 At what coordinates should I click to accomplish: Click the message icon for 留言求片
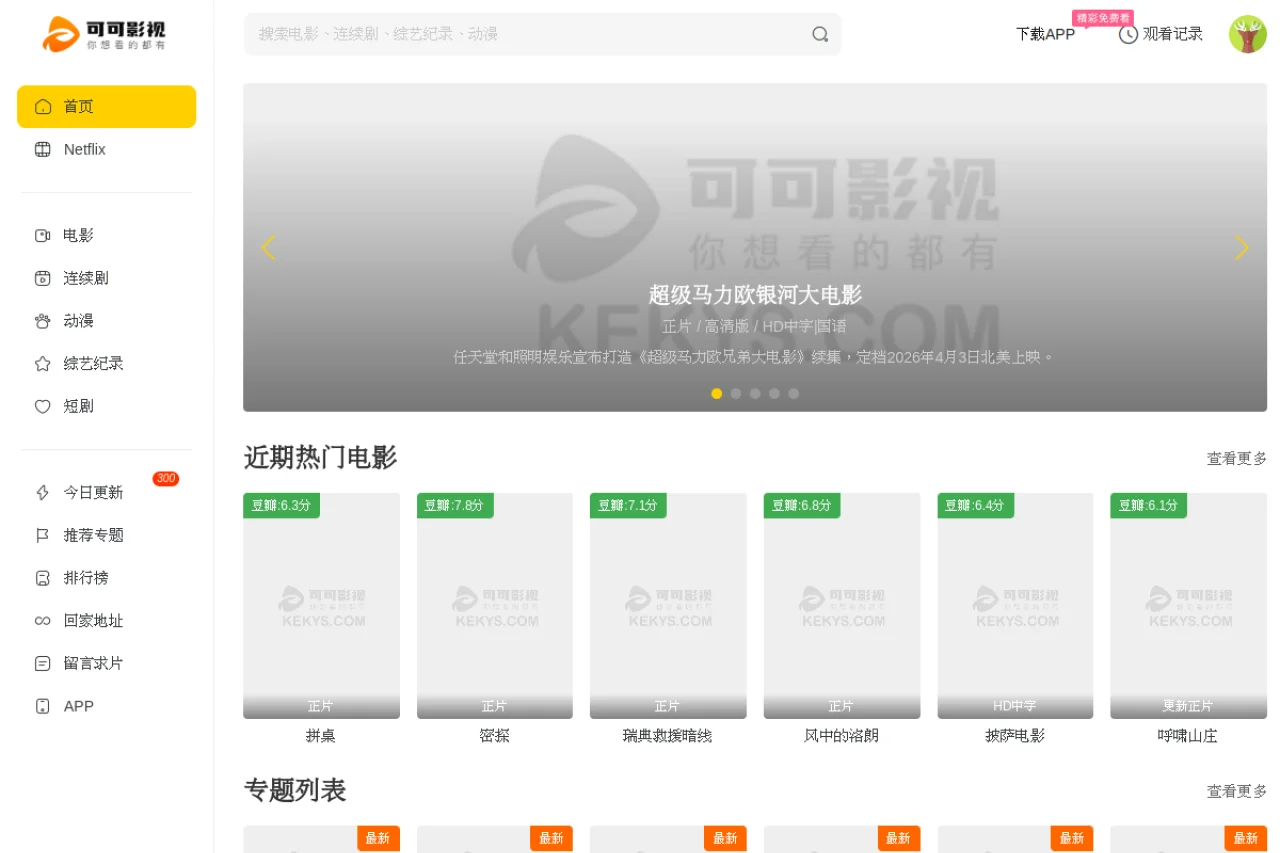click(x=43, y=664)
